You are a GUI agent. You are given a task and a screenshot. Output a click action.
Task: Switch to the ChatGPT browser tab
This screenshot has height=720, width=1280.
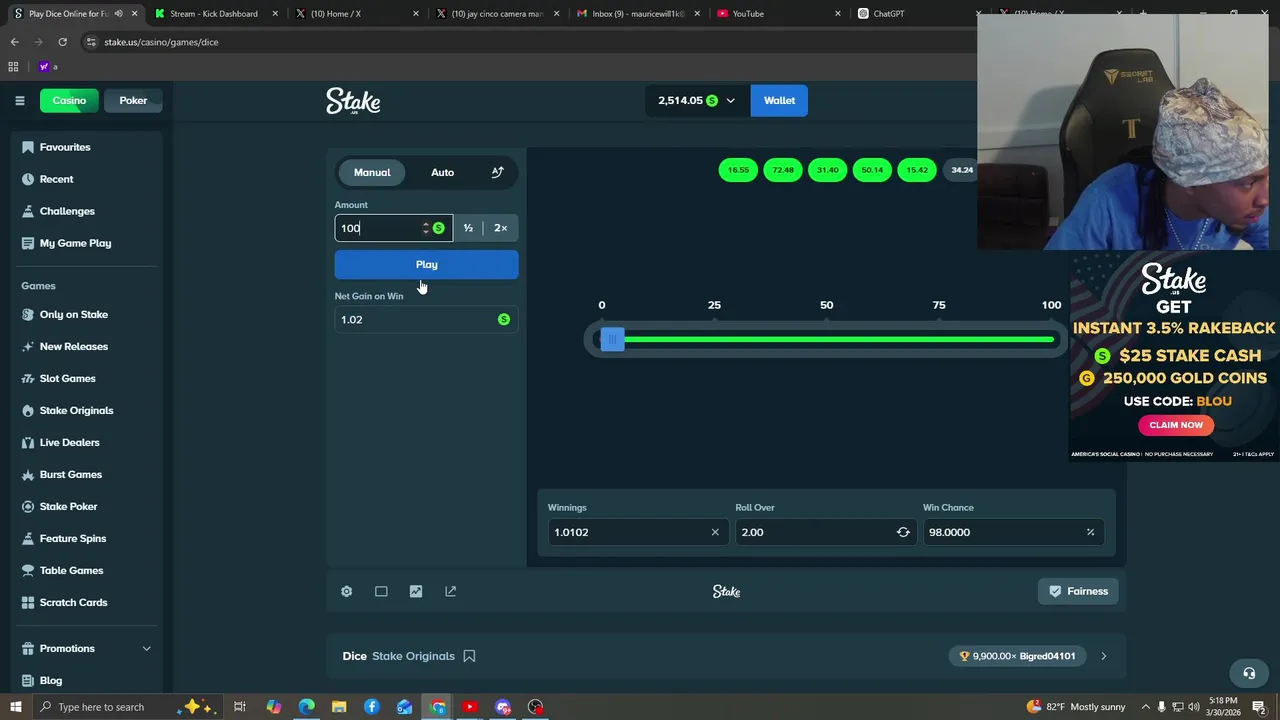tap(920, 13)
